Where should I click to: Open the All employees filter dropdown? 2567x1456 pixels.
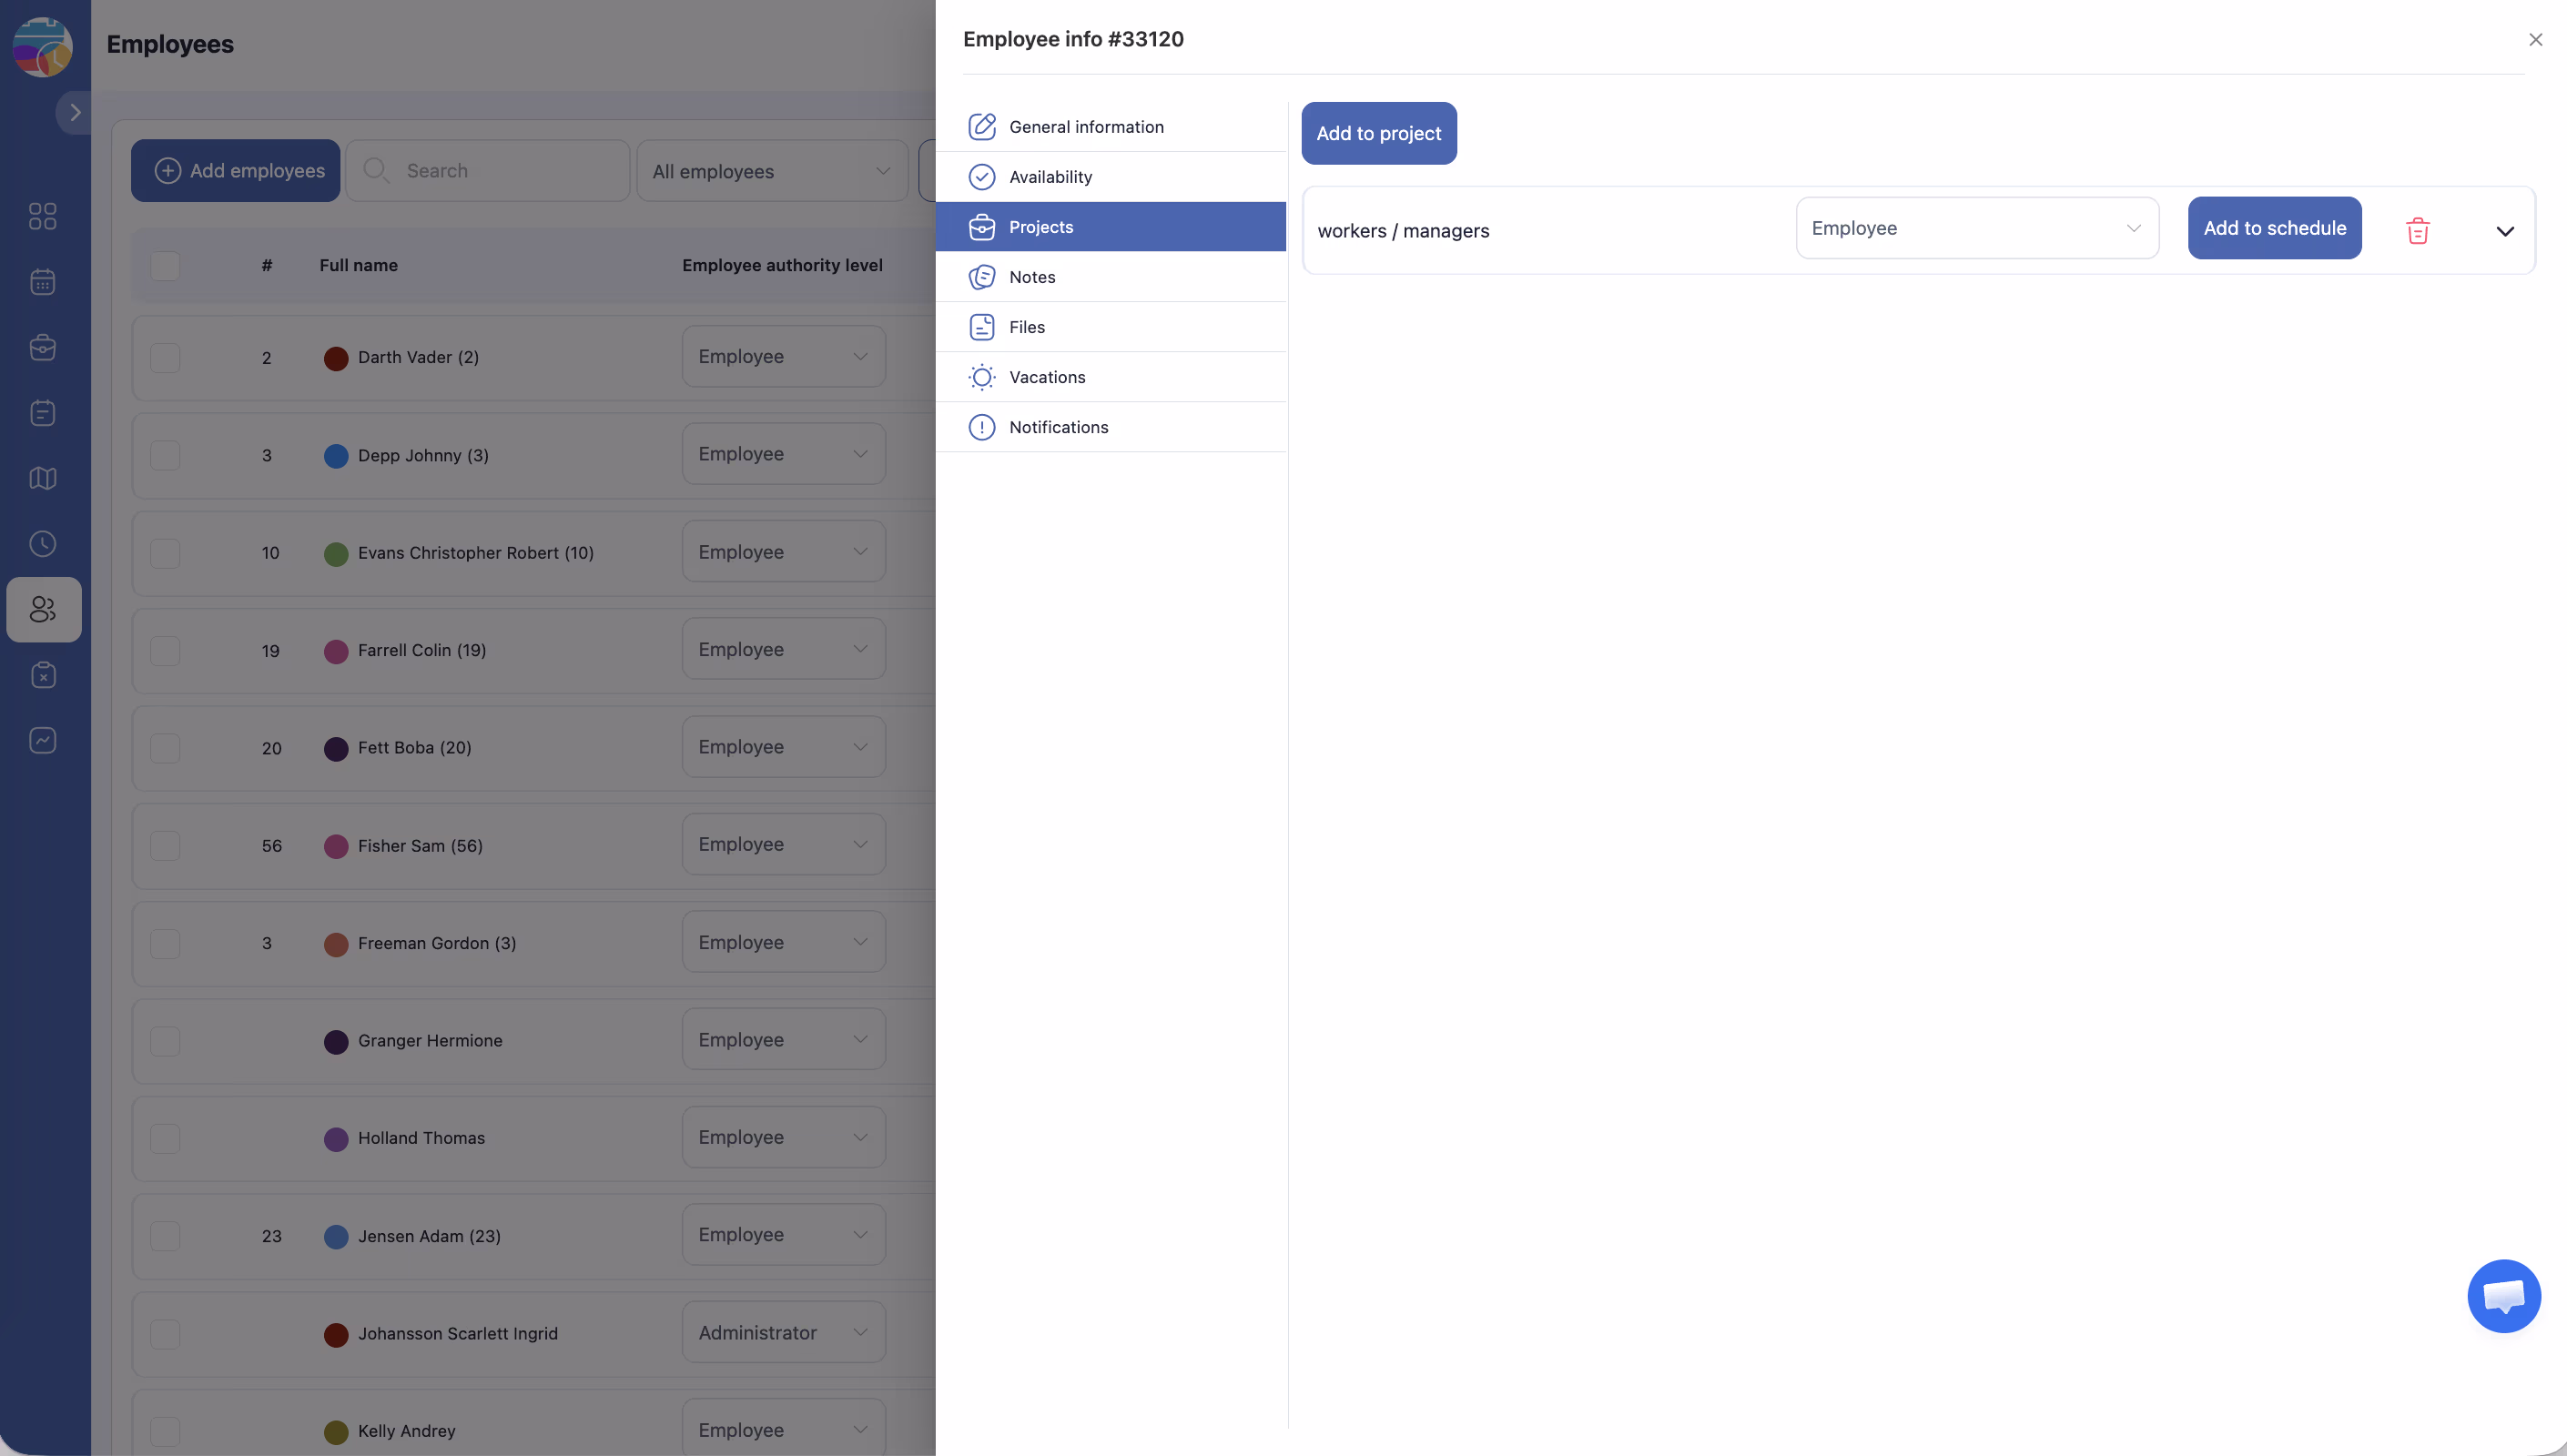(x=771, y=171)
